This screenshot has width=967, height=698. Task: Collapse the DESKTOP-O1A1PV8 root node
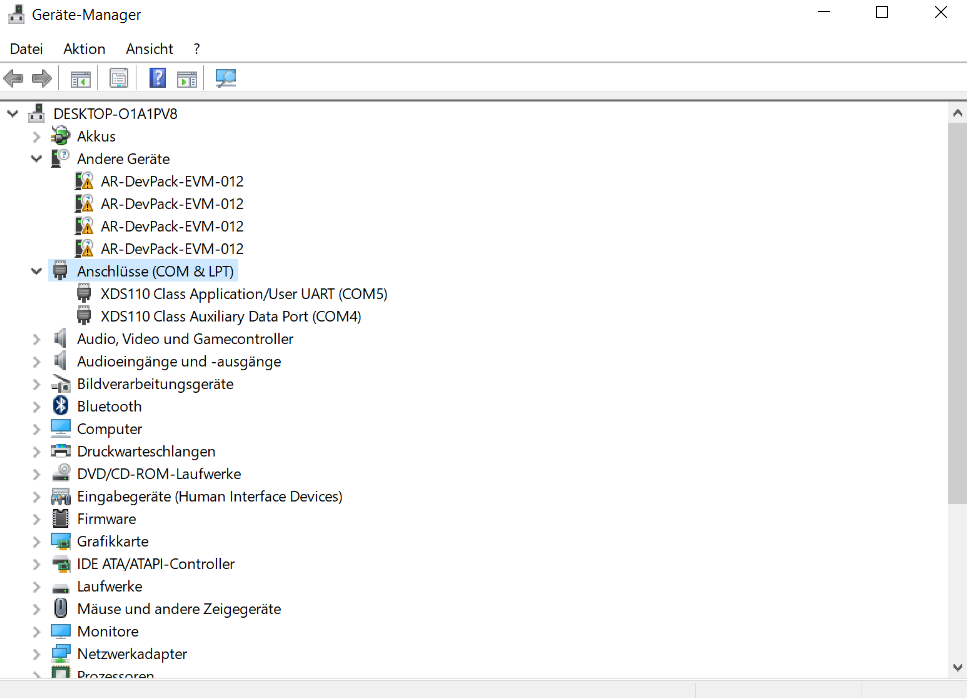12,113
